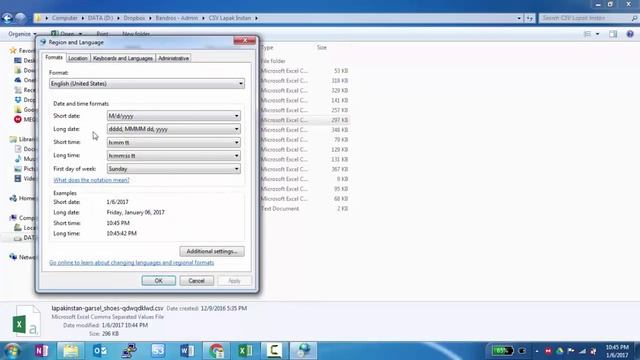Switch to the Formats tab
640x360 pixels.
click(x=54, y=58)
